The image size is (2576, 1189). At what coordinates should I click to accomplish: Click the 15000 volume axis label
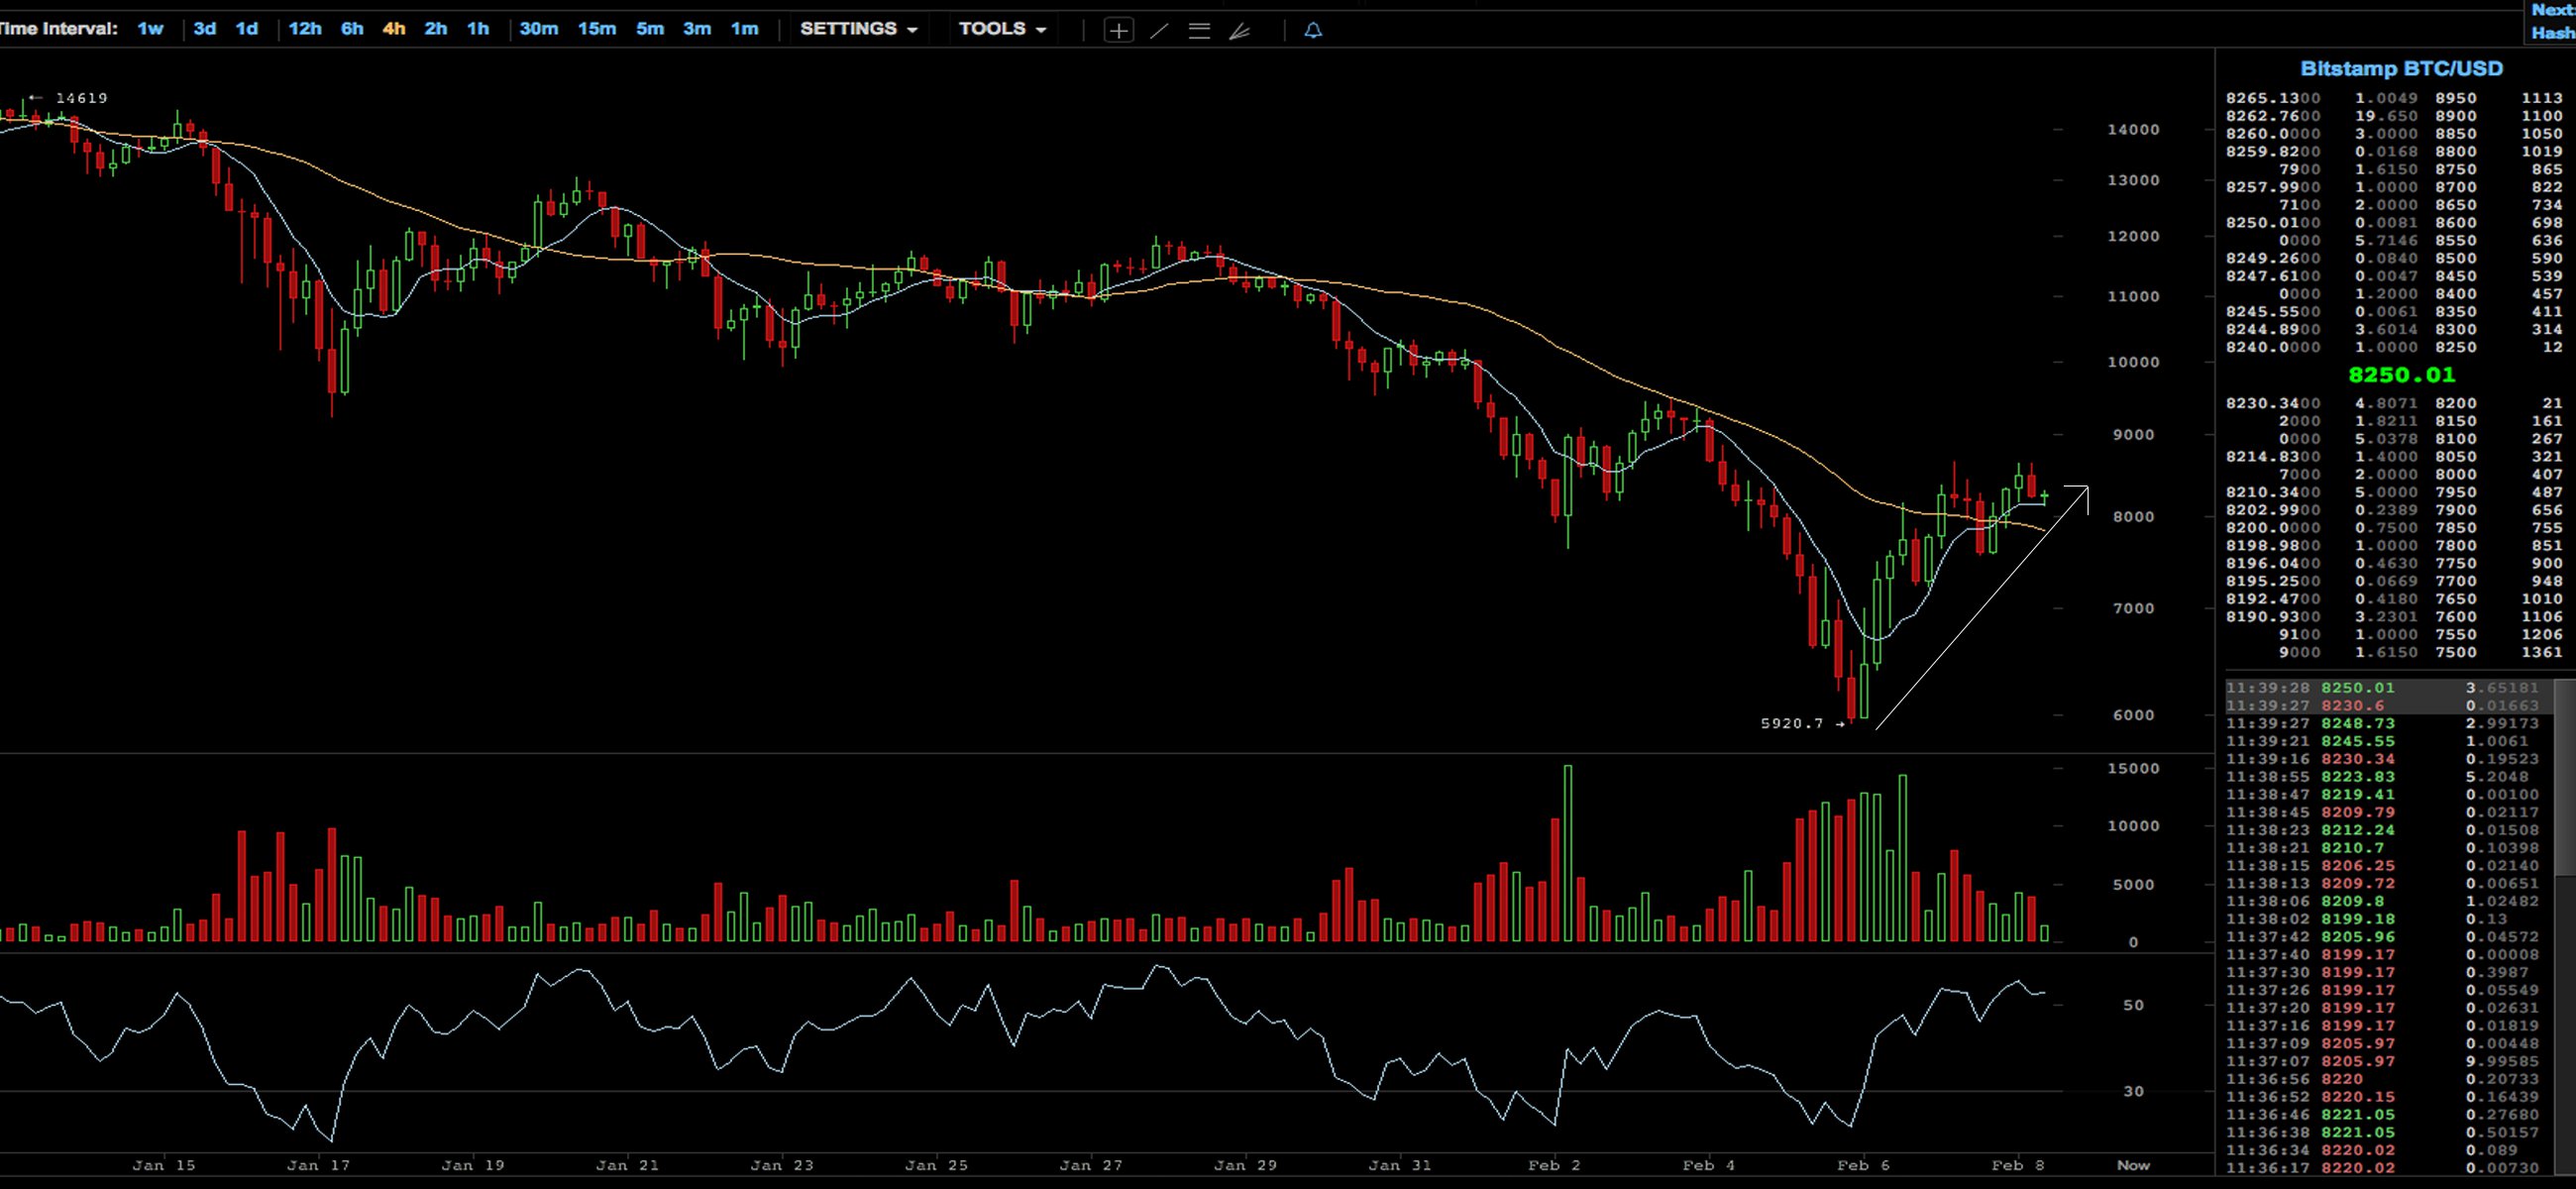(x=2133, y=768)
